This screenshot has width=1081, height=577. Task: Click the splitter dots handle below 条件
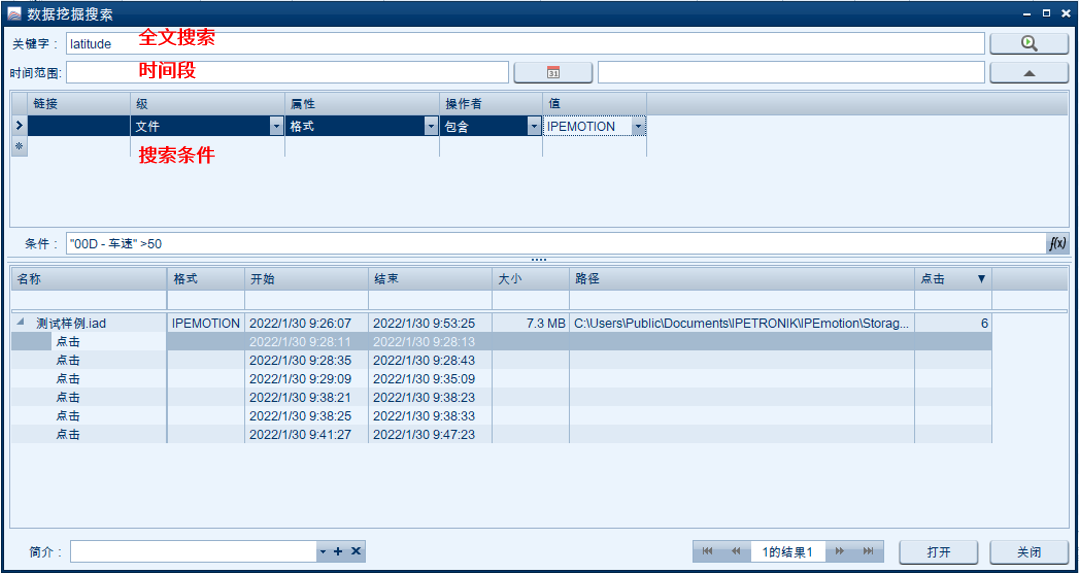tap(539, 260)
